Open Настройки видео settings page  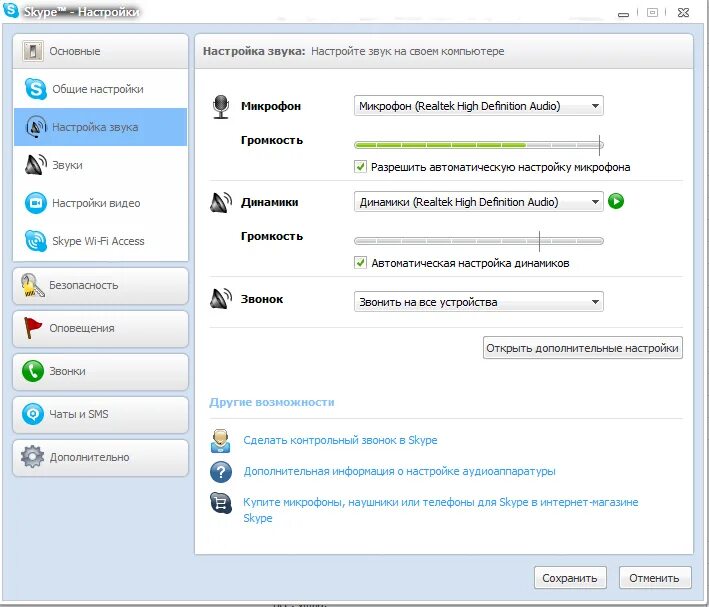pos(100,203)
